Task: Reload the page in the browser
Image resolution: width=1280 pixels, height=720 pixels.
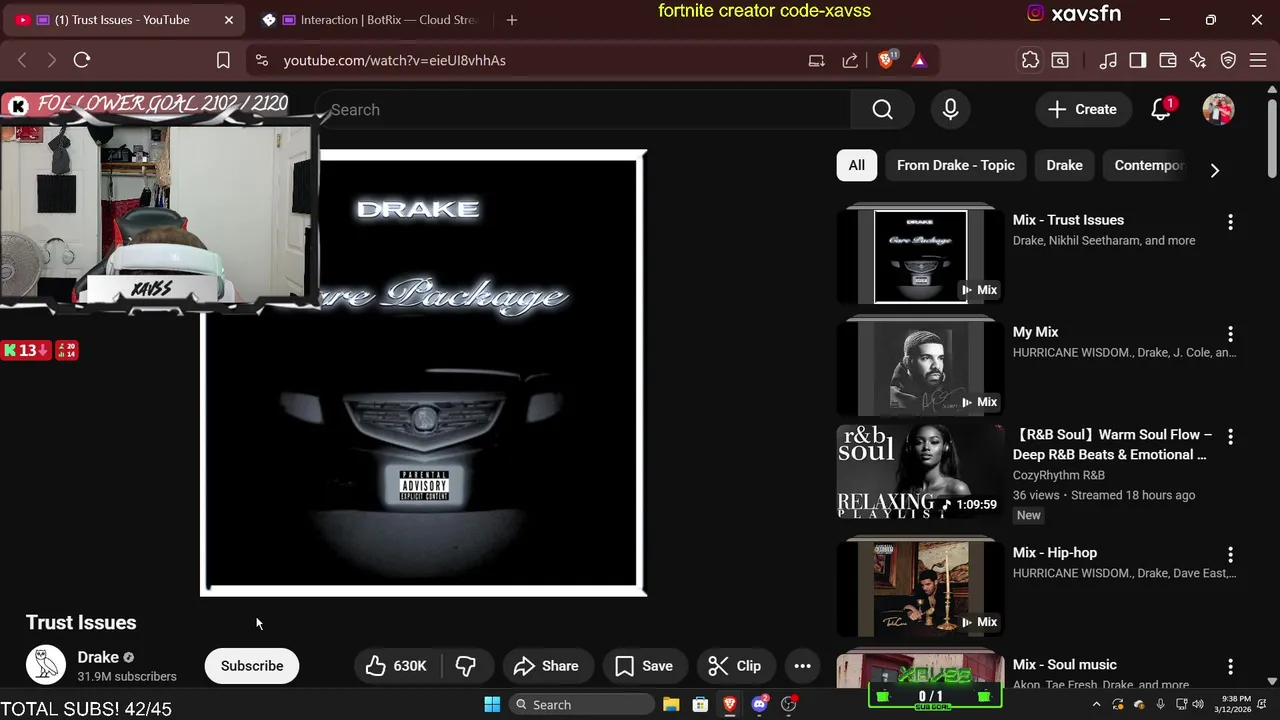Action: (x=82, y=60)
